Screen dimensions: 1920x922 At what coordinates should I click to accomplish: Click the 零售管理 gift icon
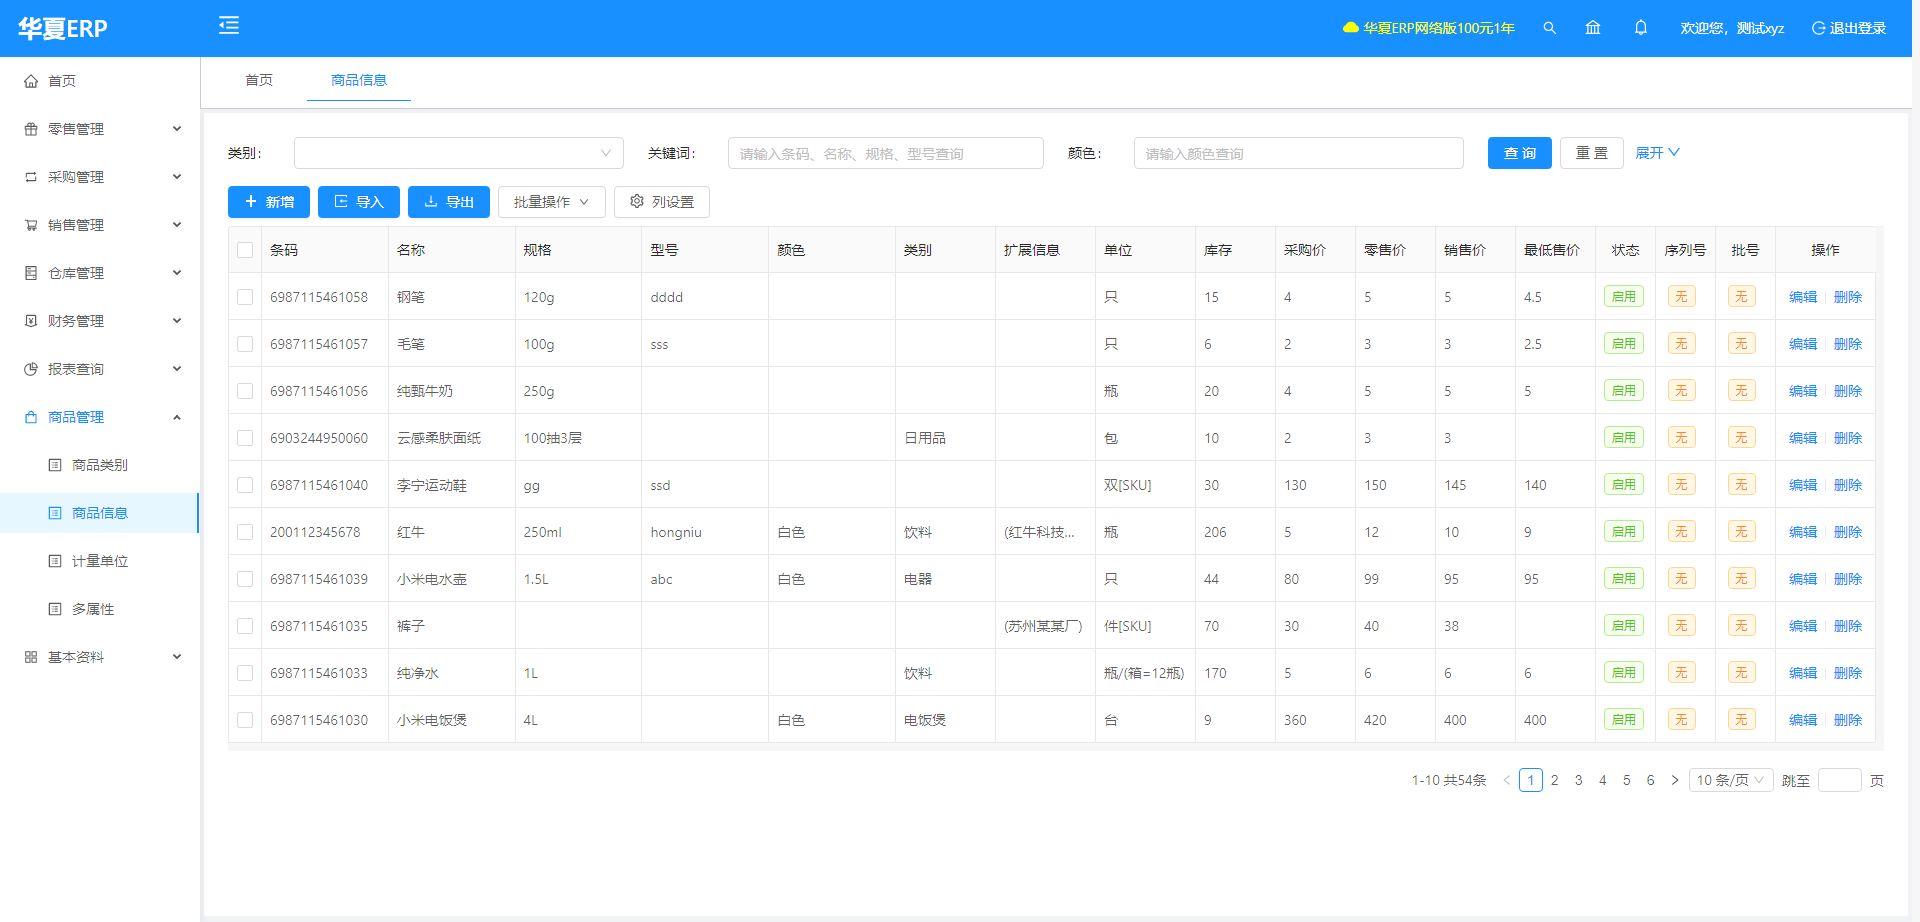pyautogui.click(x=31, y=129)
